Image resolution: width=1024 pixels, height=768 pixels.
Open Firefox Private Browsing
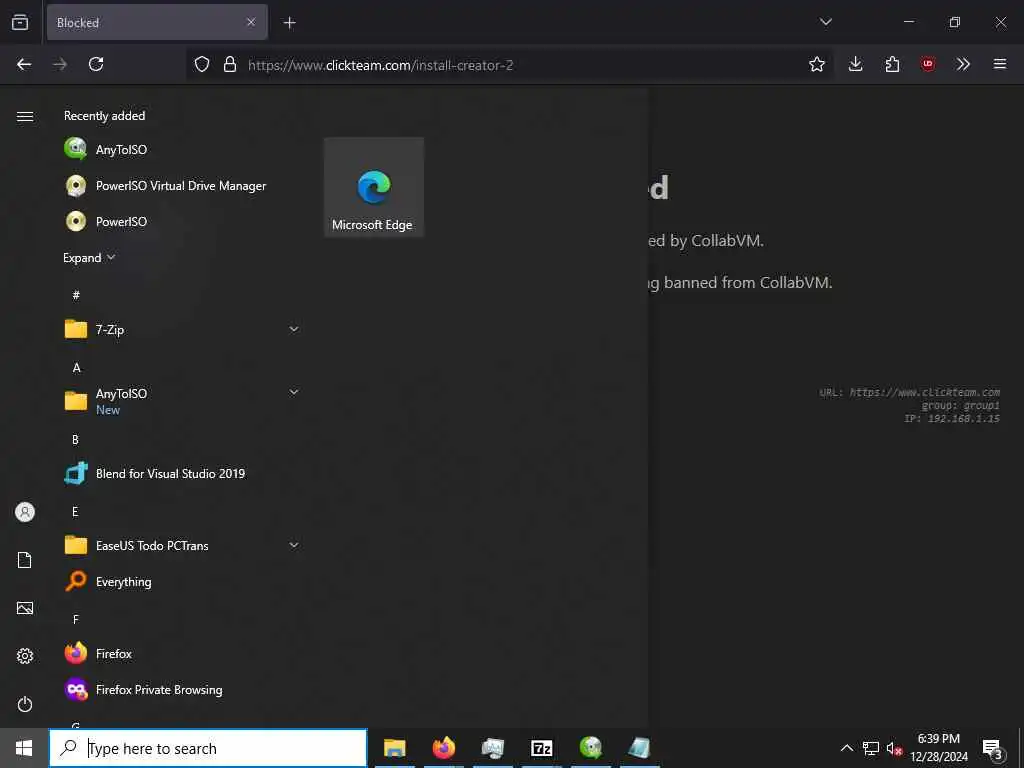pyautogui.click(x=182, y=690)
